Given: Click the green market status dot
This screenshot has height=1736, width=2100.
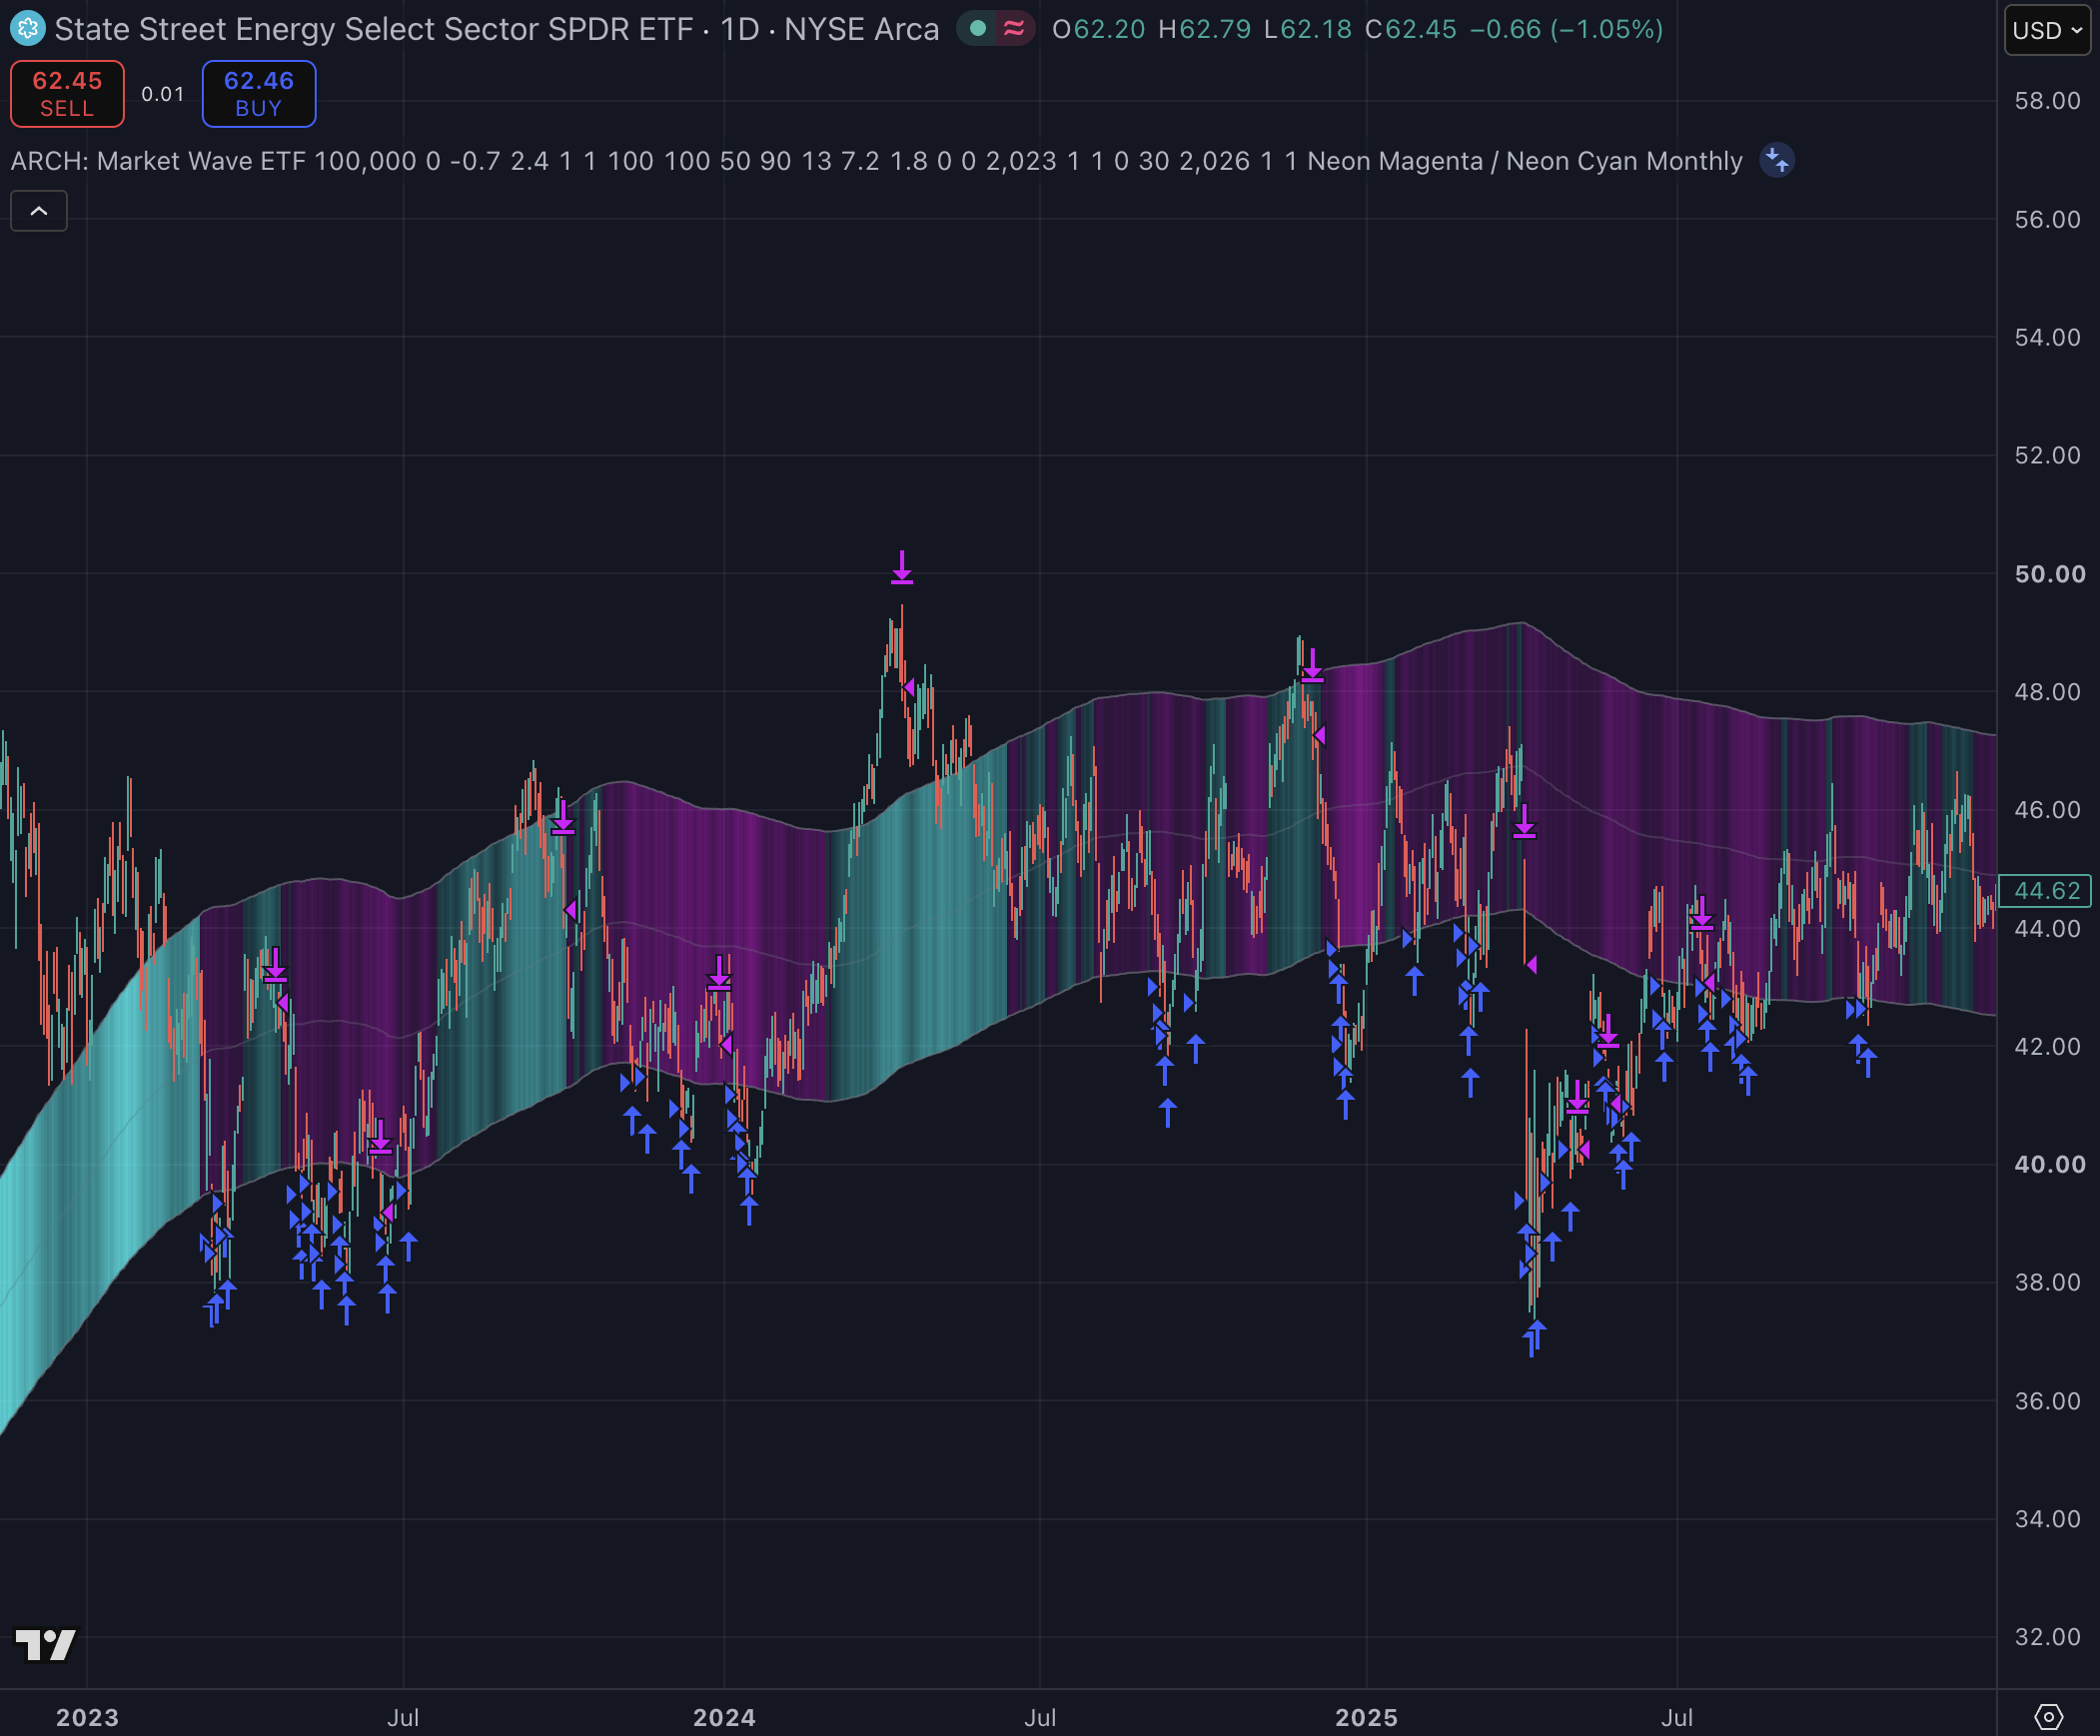Looking at the screenshot, I should pos(978,29).
